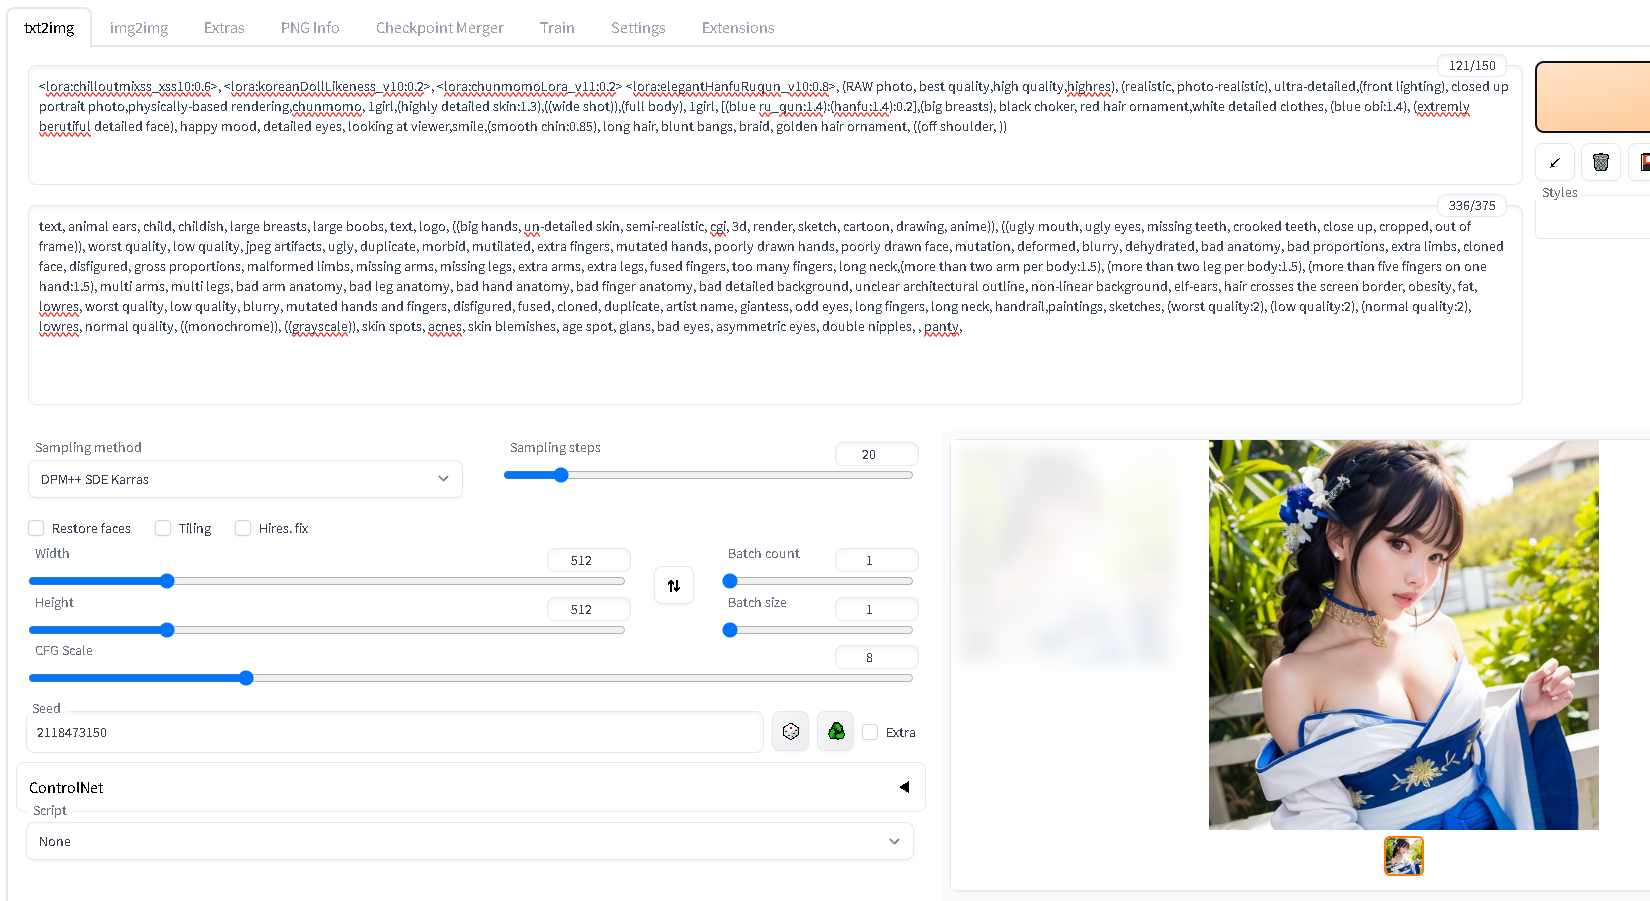Click the swap width and height arrows icon
The height and width of the screenshot is (901, 1650).
click(674, 585)
